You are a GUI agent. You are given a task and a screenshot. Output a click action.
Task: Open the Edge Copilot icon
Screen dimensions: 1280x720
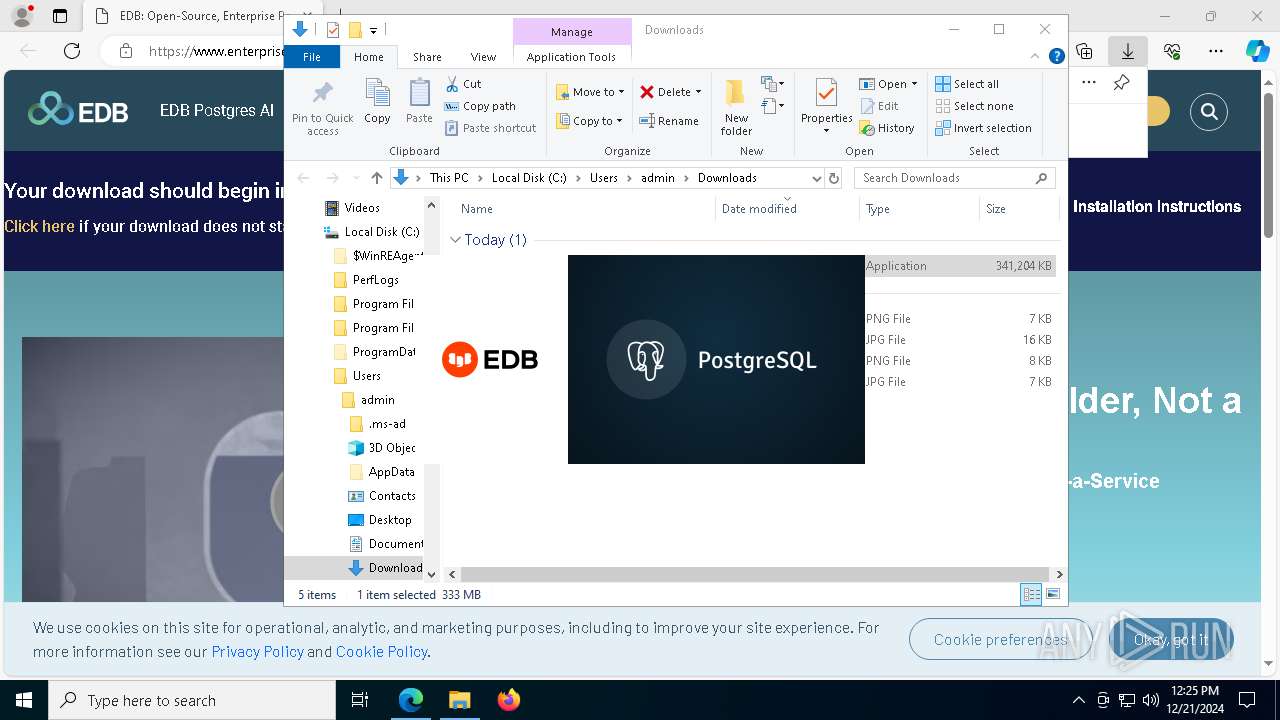1257,51
